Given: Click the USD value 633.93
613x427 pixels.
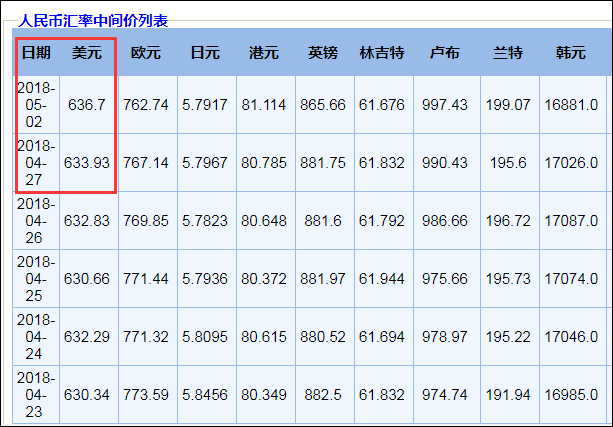Looking at the screenshot, I should (x=87, y=162).
